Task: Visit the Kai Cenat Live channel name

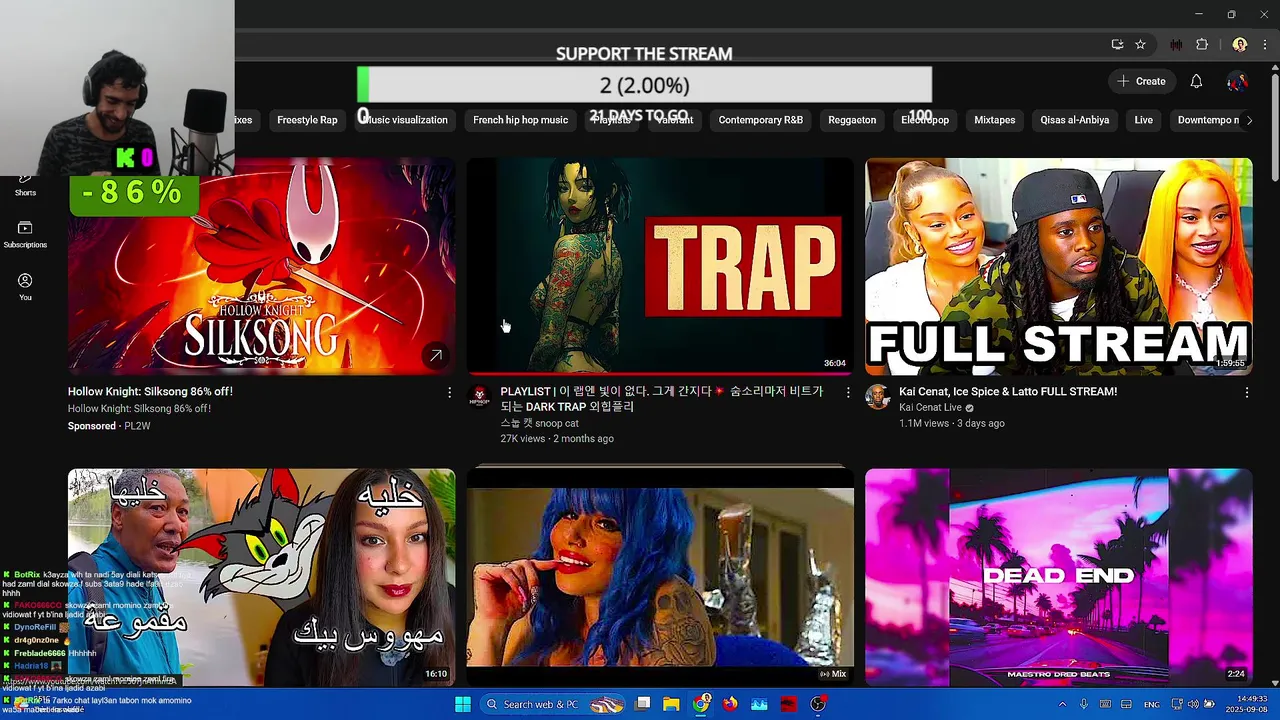Action: point(930,408)
